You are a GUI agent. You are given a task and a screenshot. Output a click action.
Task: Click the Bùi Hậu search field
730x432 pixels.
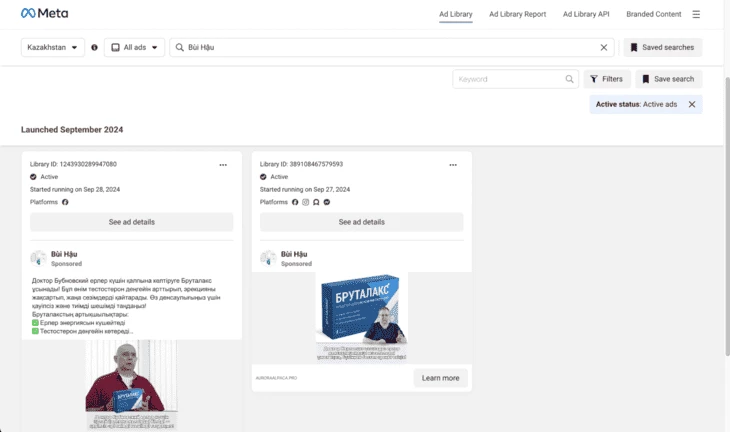392,47
